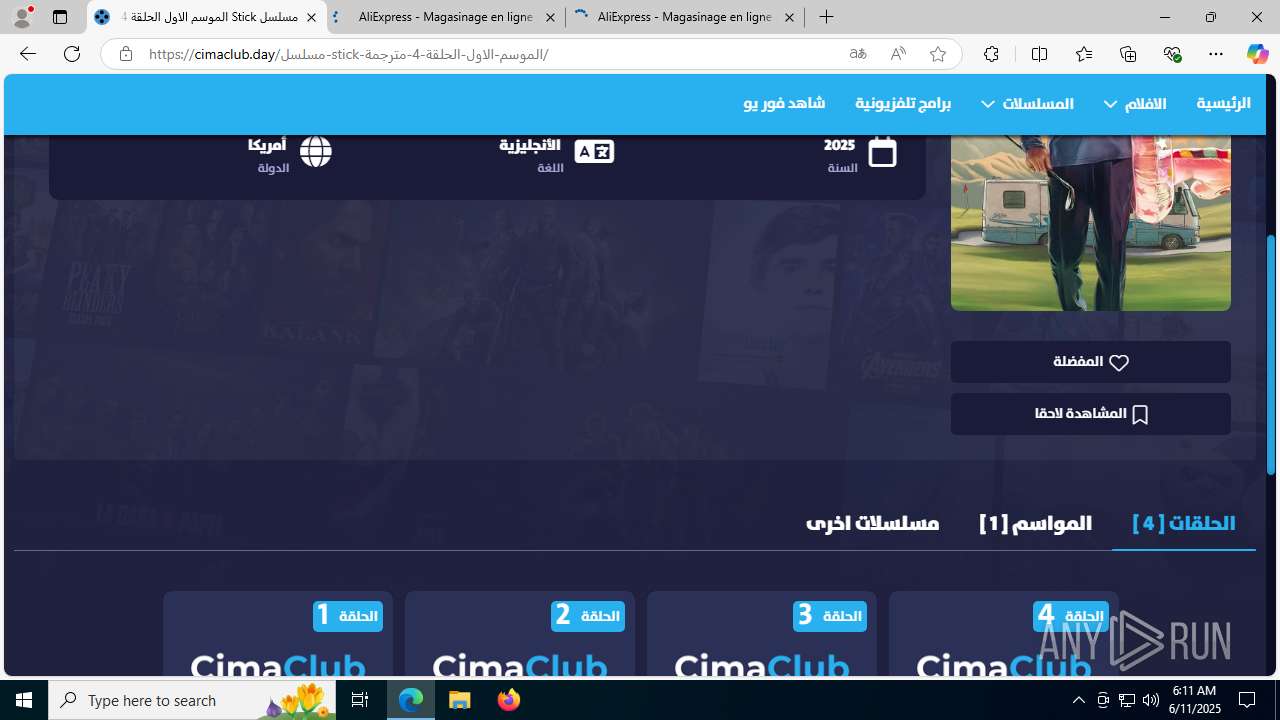
Task: Select the الحلقات [4] tab
Action: (1183, 523)
